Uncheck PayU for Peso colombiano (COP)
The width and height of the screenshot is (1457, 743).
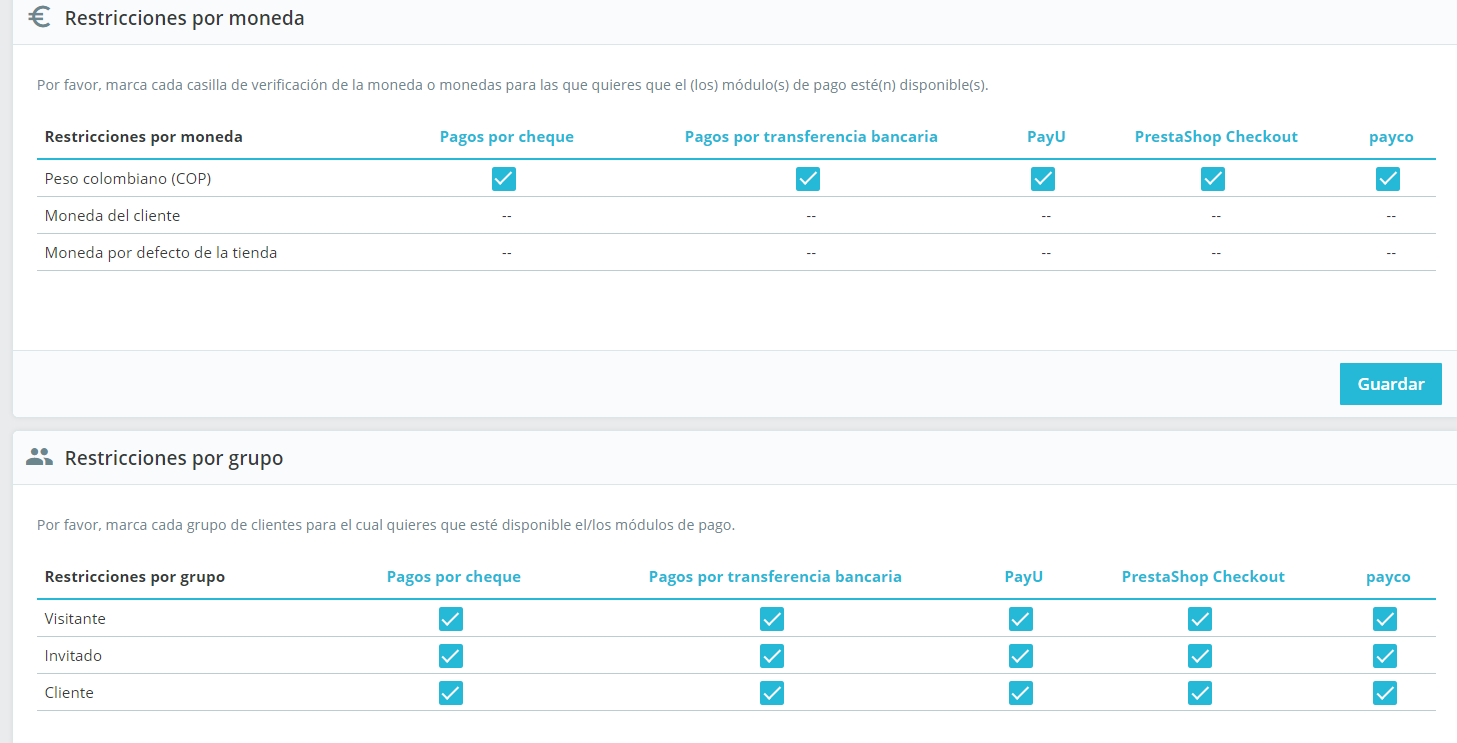point(1043,179)
